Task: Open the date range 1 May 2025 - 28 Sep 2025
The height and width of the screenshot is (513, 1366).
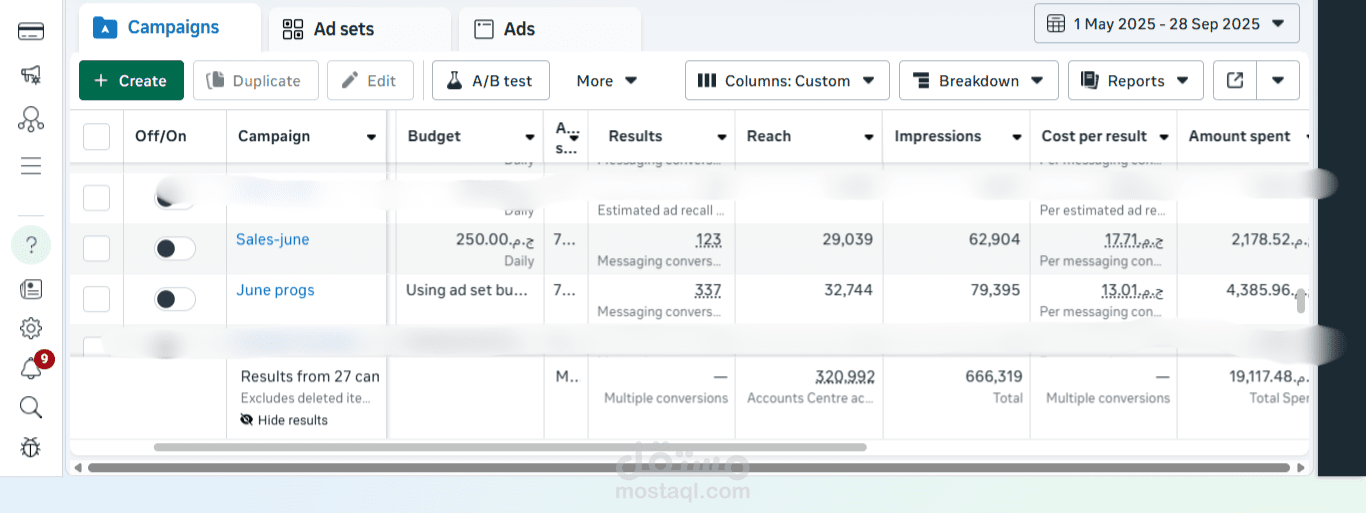Action: point(1167,24)
